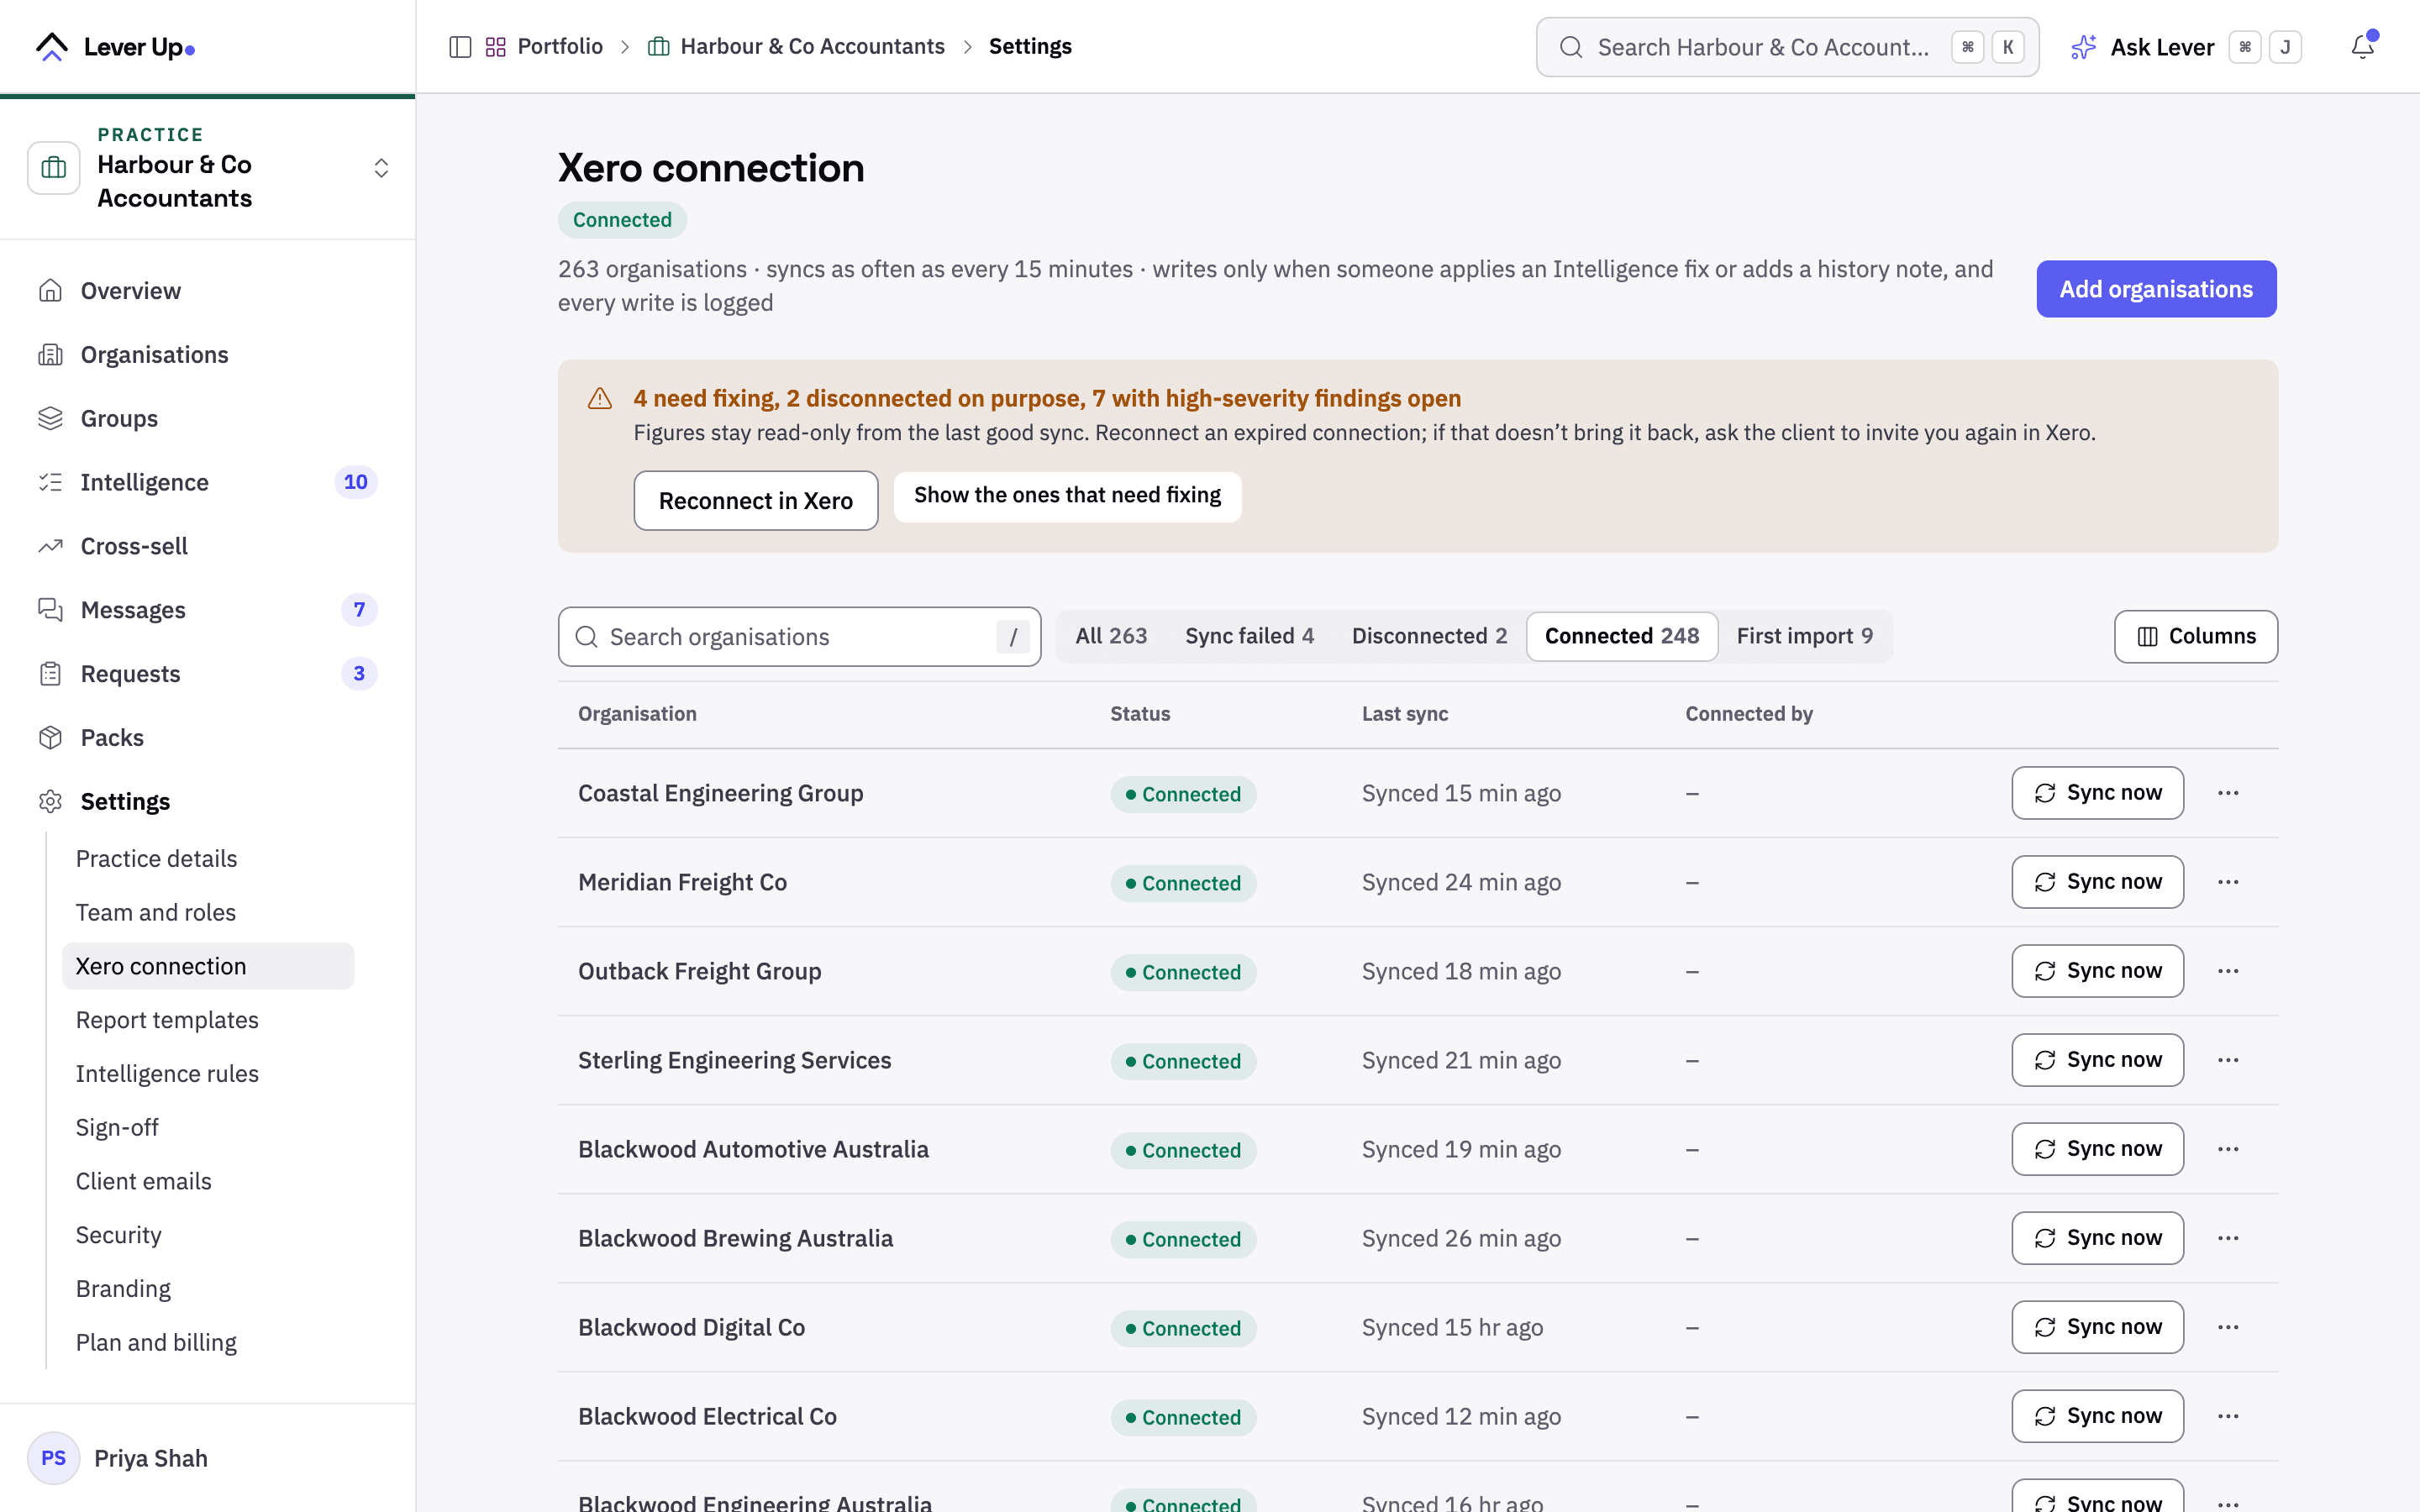
Task: Open the notifications bell
Action: [2363, 47]
